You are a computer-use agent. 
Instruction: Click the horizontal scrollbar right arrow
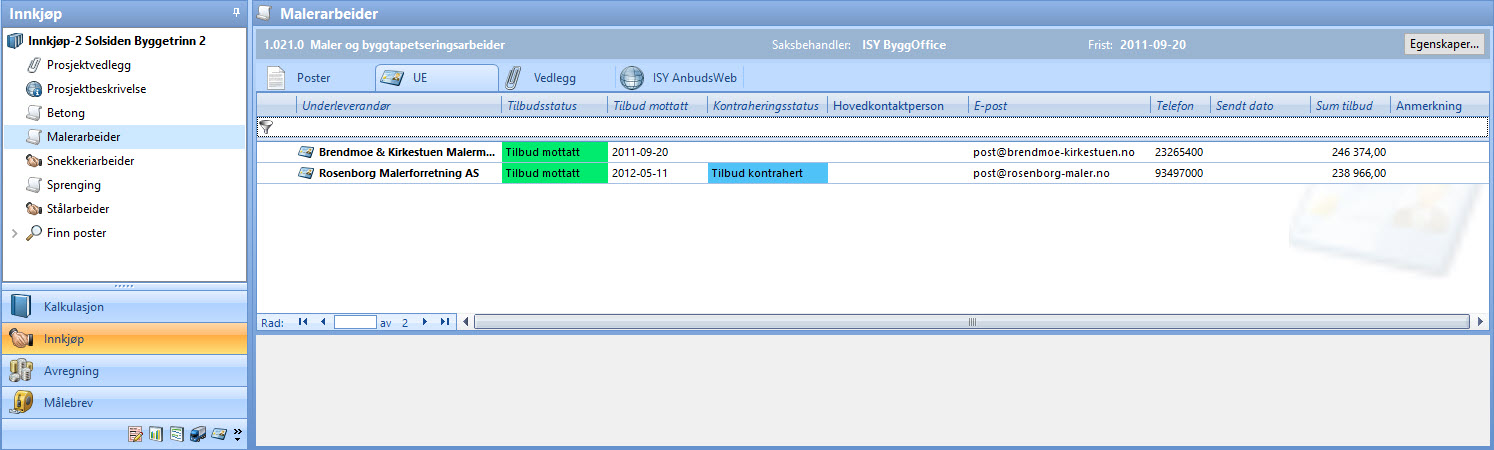coord(1479,322)
